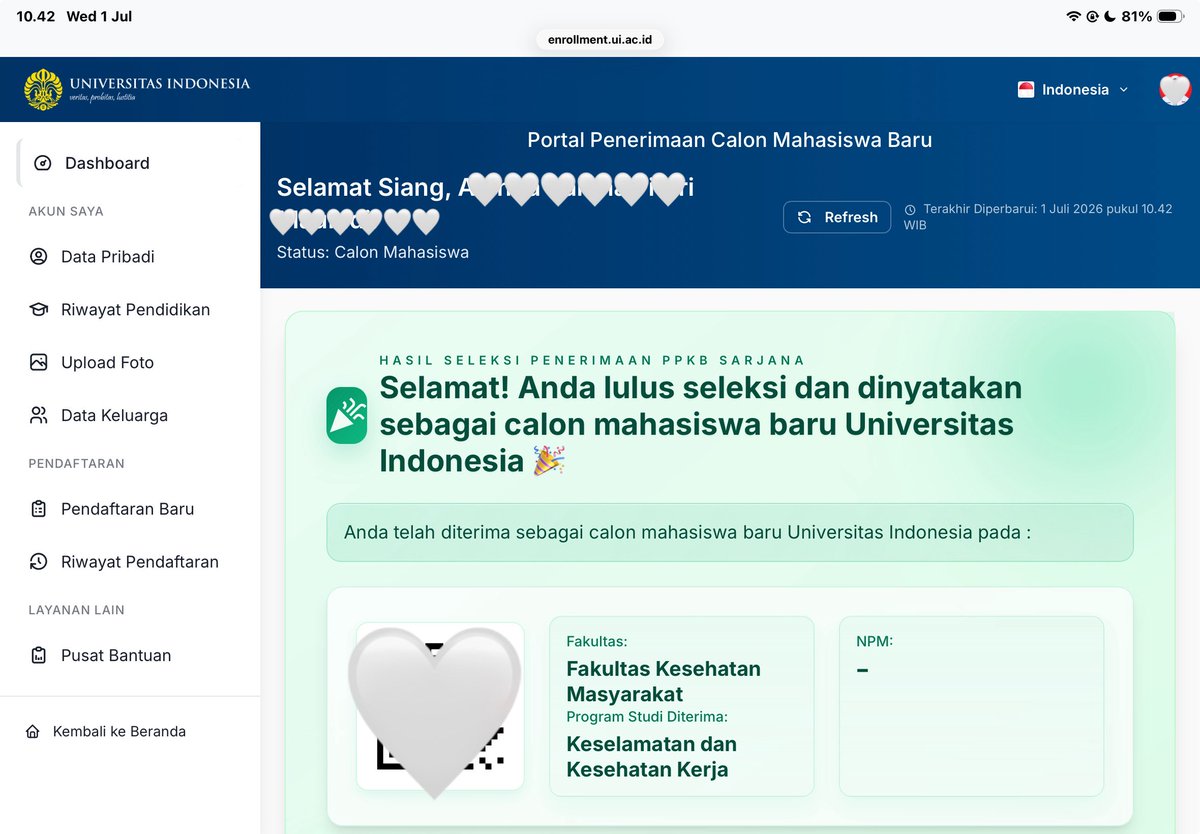The width and height of the screenshot is (1200, 834).
Task: Click "PENDAFTARAN" section header
Action: tap(77, 463)
